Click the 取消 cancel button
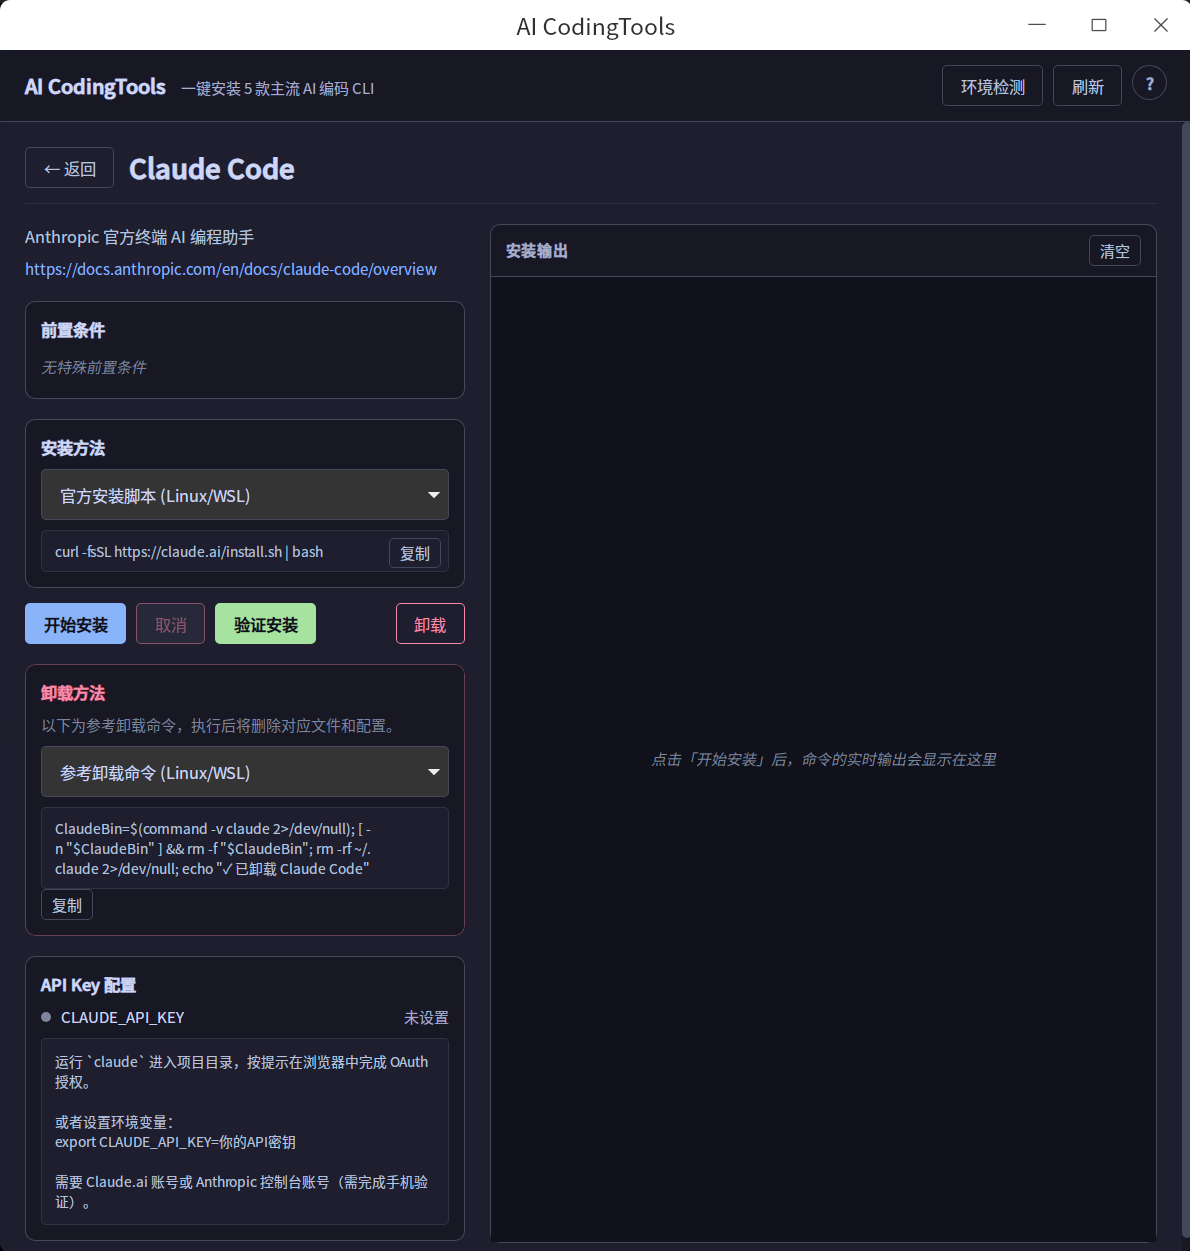The width and height of the screenshot is (1190, 1251). (x=170, y=624)
